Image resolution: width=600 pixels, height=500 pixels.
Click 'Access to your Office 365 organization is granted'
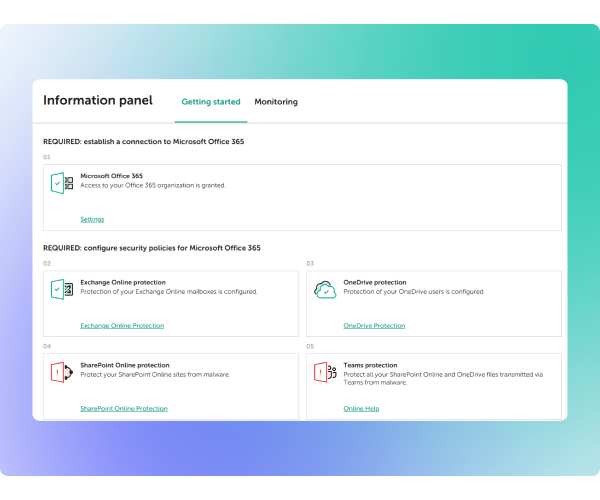[x=153, y=186]
